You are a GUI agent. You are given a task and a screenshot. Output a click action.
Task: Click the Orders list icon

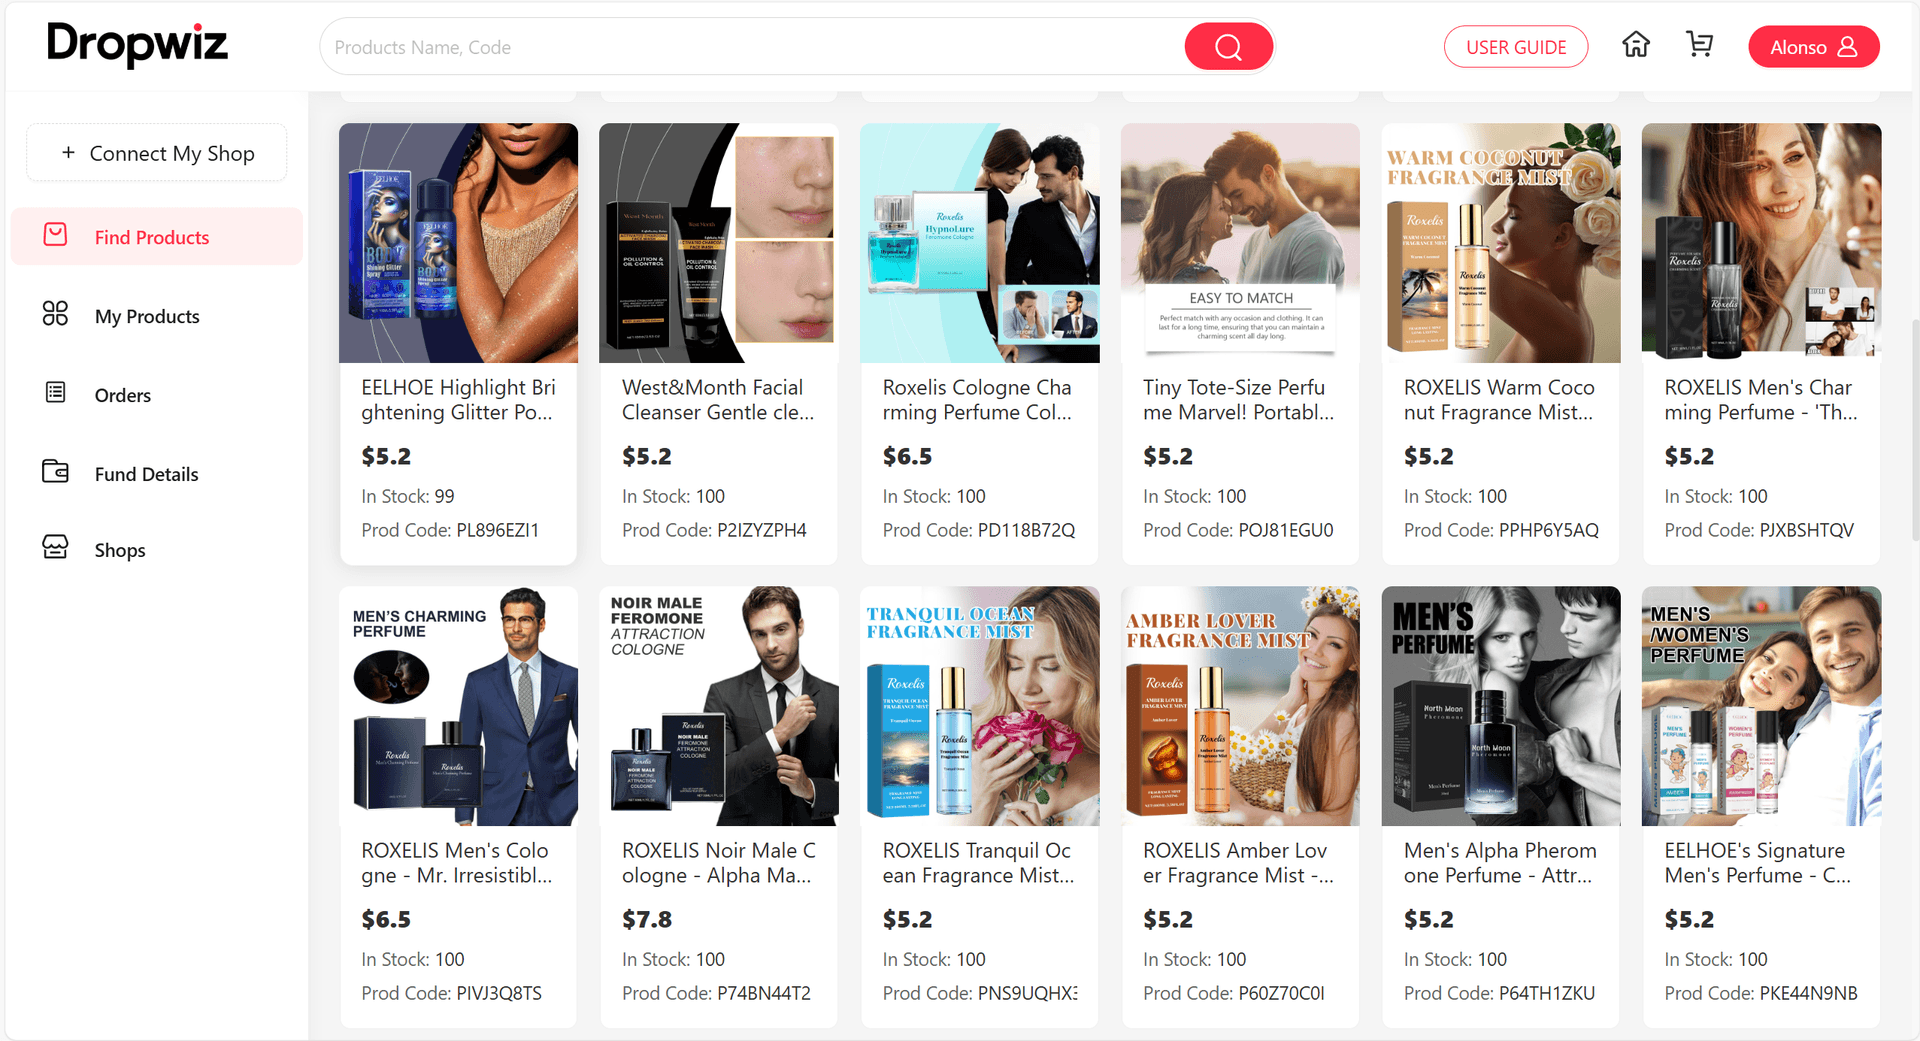(x=56, y=393)
